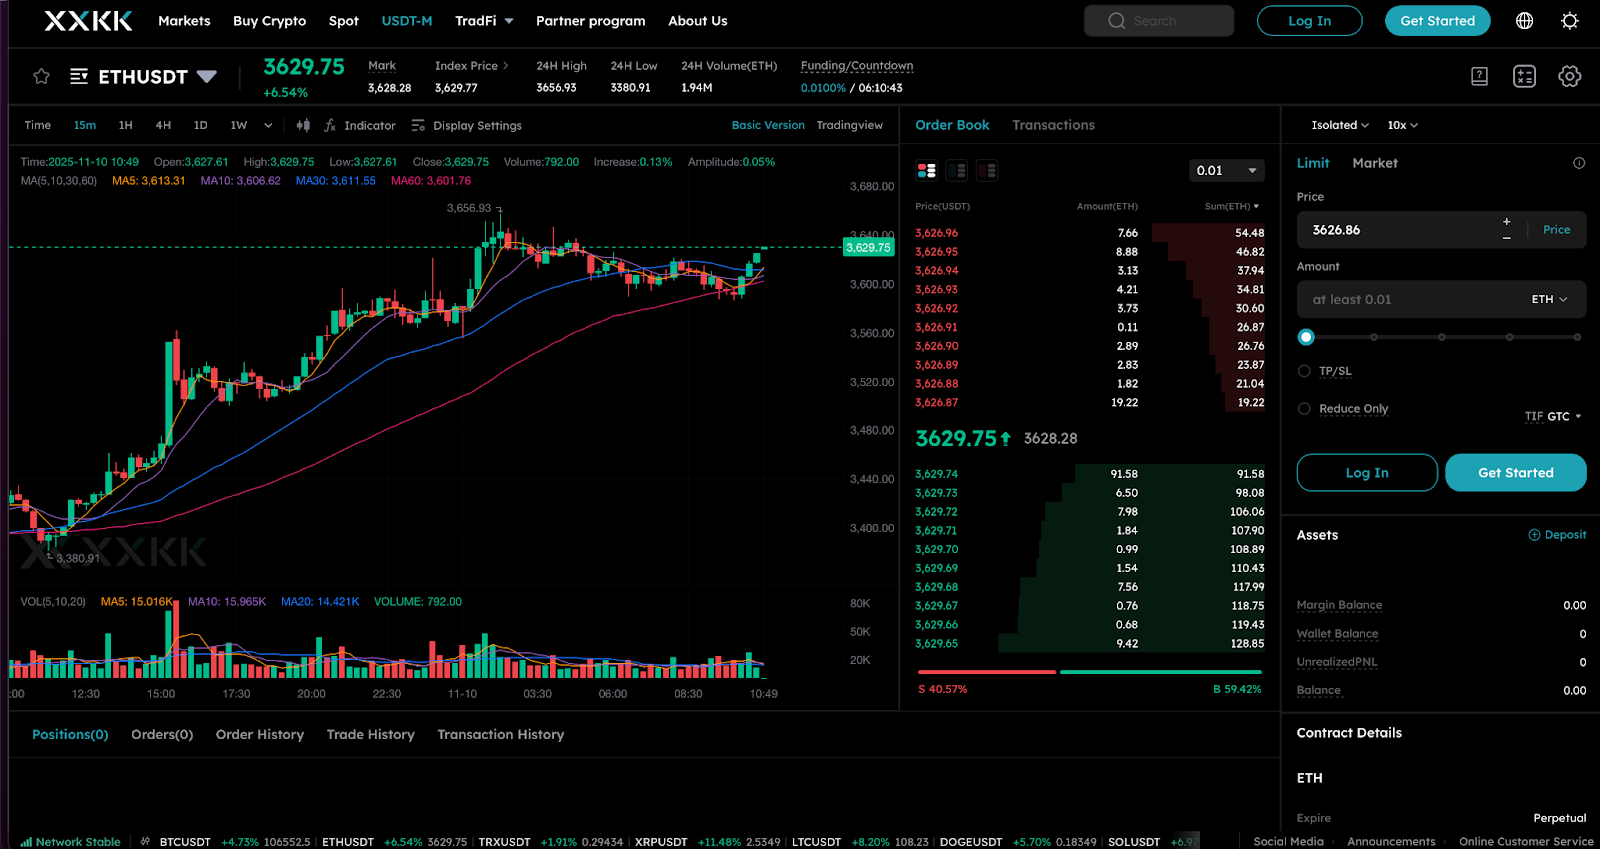Click the Deposit link in Assets

(1557, 535)
